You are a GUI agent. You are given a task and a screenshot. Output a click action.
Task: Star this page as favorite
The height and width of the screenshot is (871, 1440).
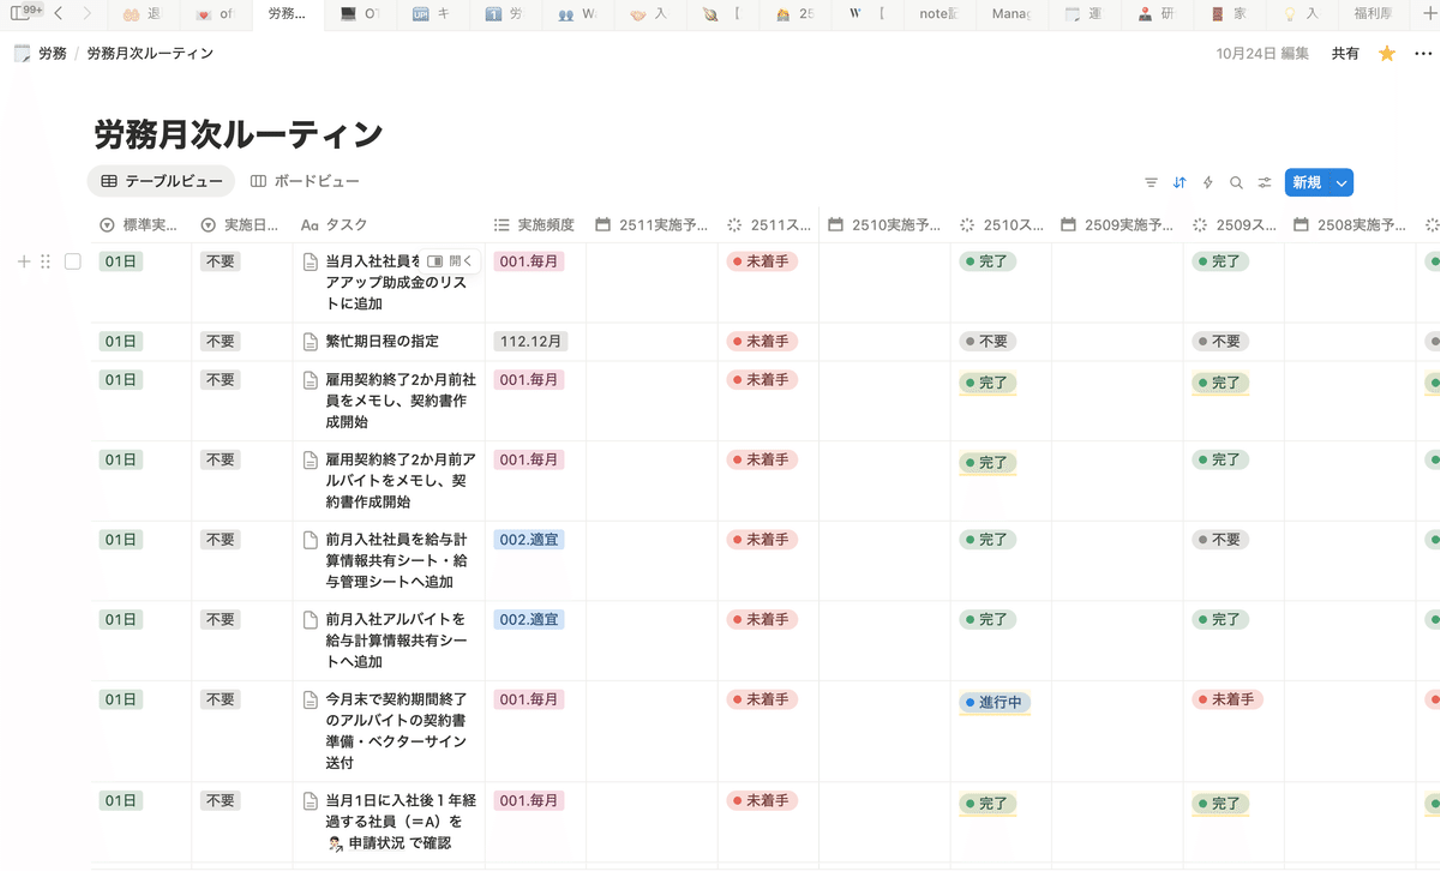tap(1387, 54)
